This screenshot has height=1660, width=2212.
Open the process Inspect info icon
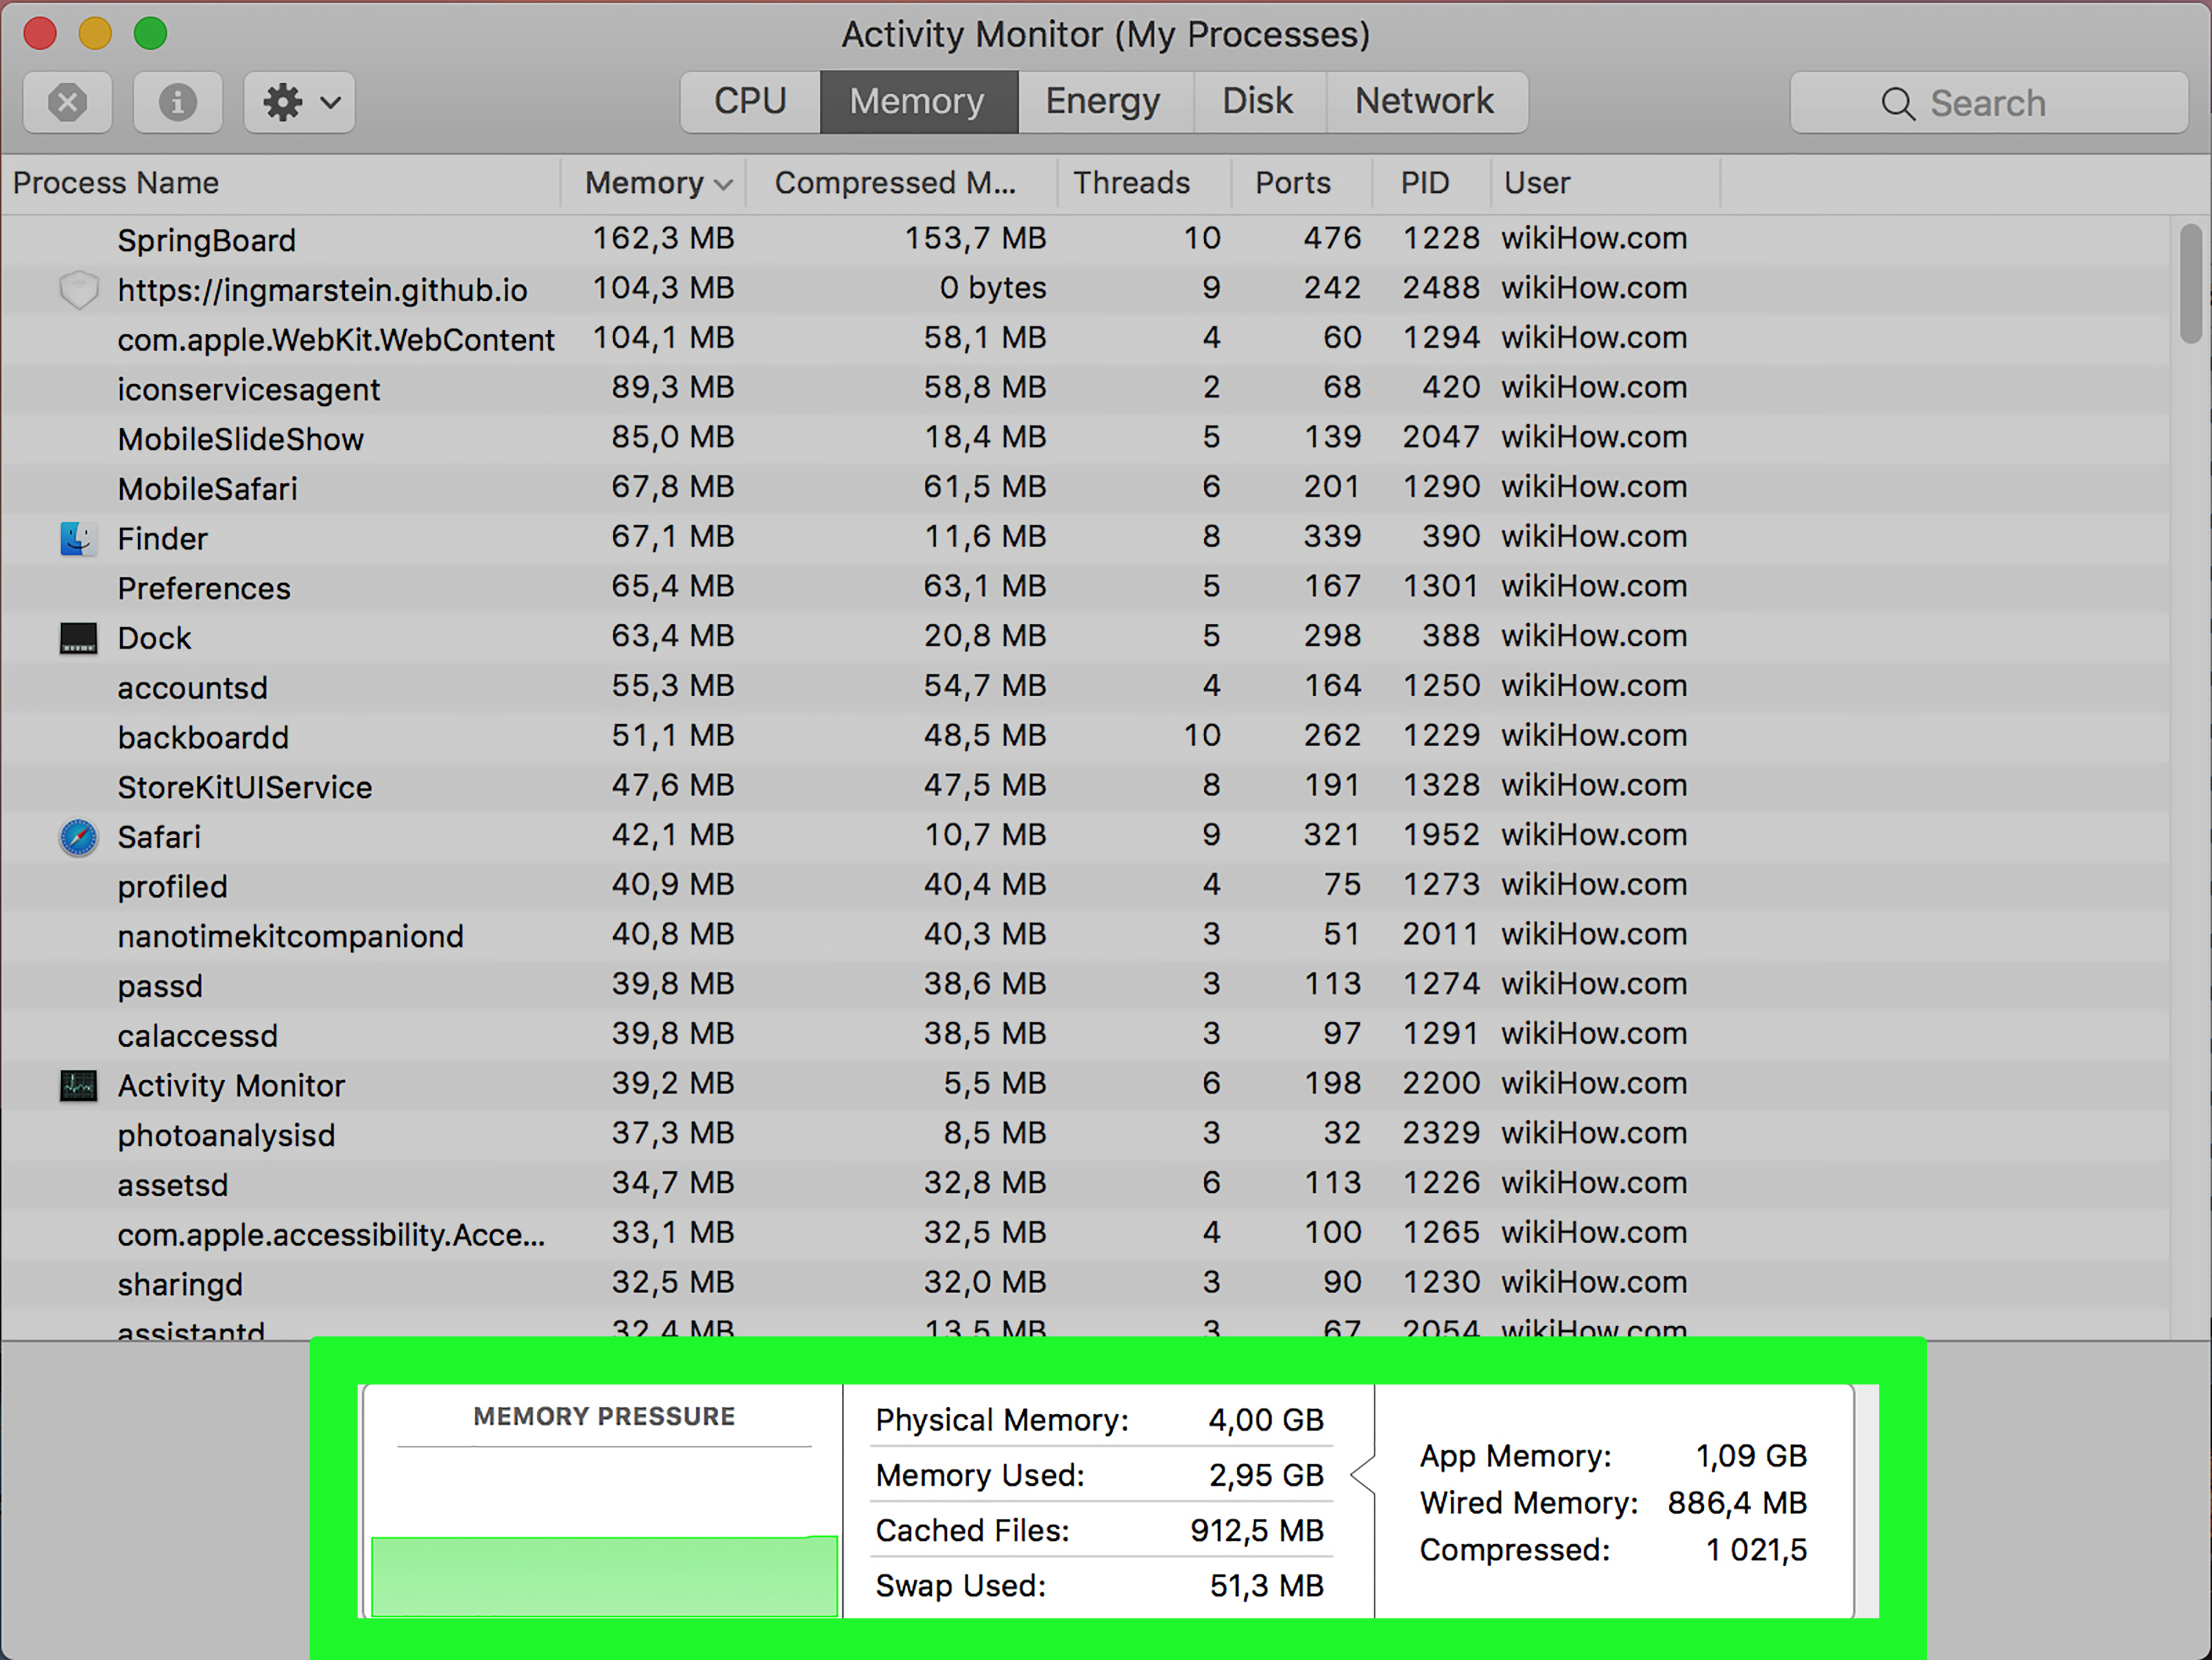coord(178,102)
